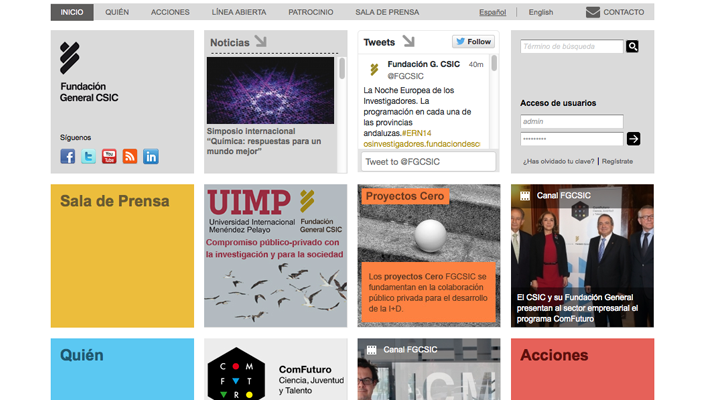The image size is (701, 400).
Task: Open the purple chemistry news image
Action: click(x=270, y=90)
